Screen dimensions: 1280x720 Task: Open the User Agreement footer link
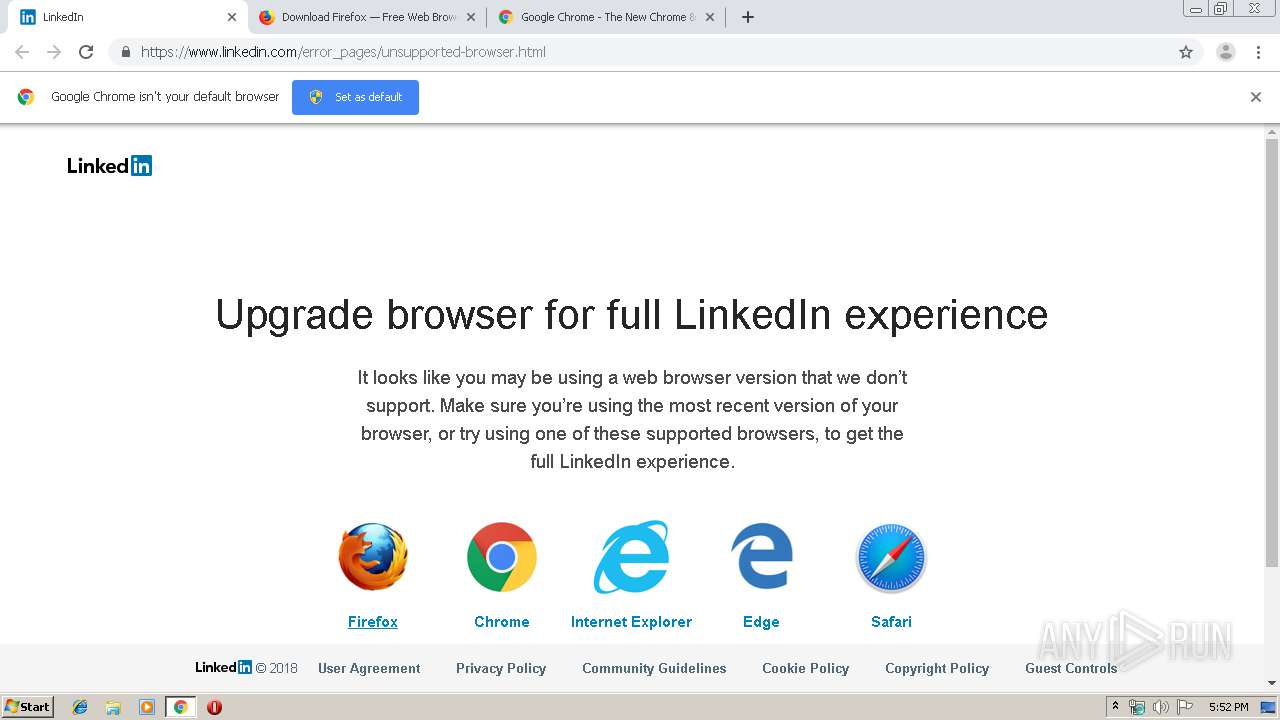tap(369, 668)
